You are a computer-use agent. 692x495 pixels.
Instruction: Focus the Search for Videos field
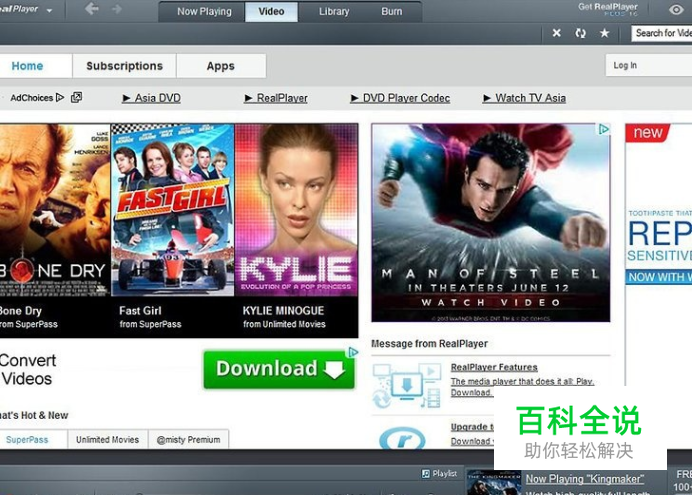(662, 33)
